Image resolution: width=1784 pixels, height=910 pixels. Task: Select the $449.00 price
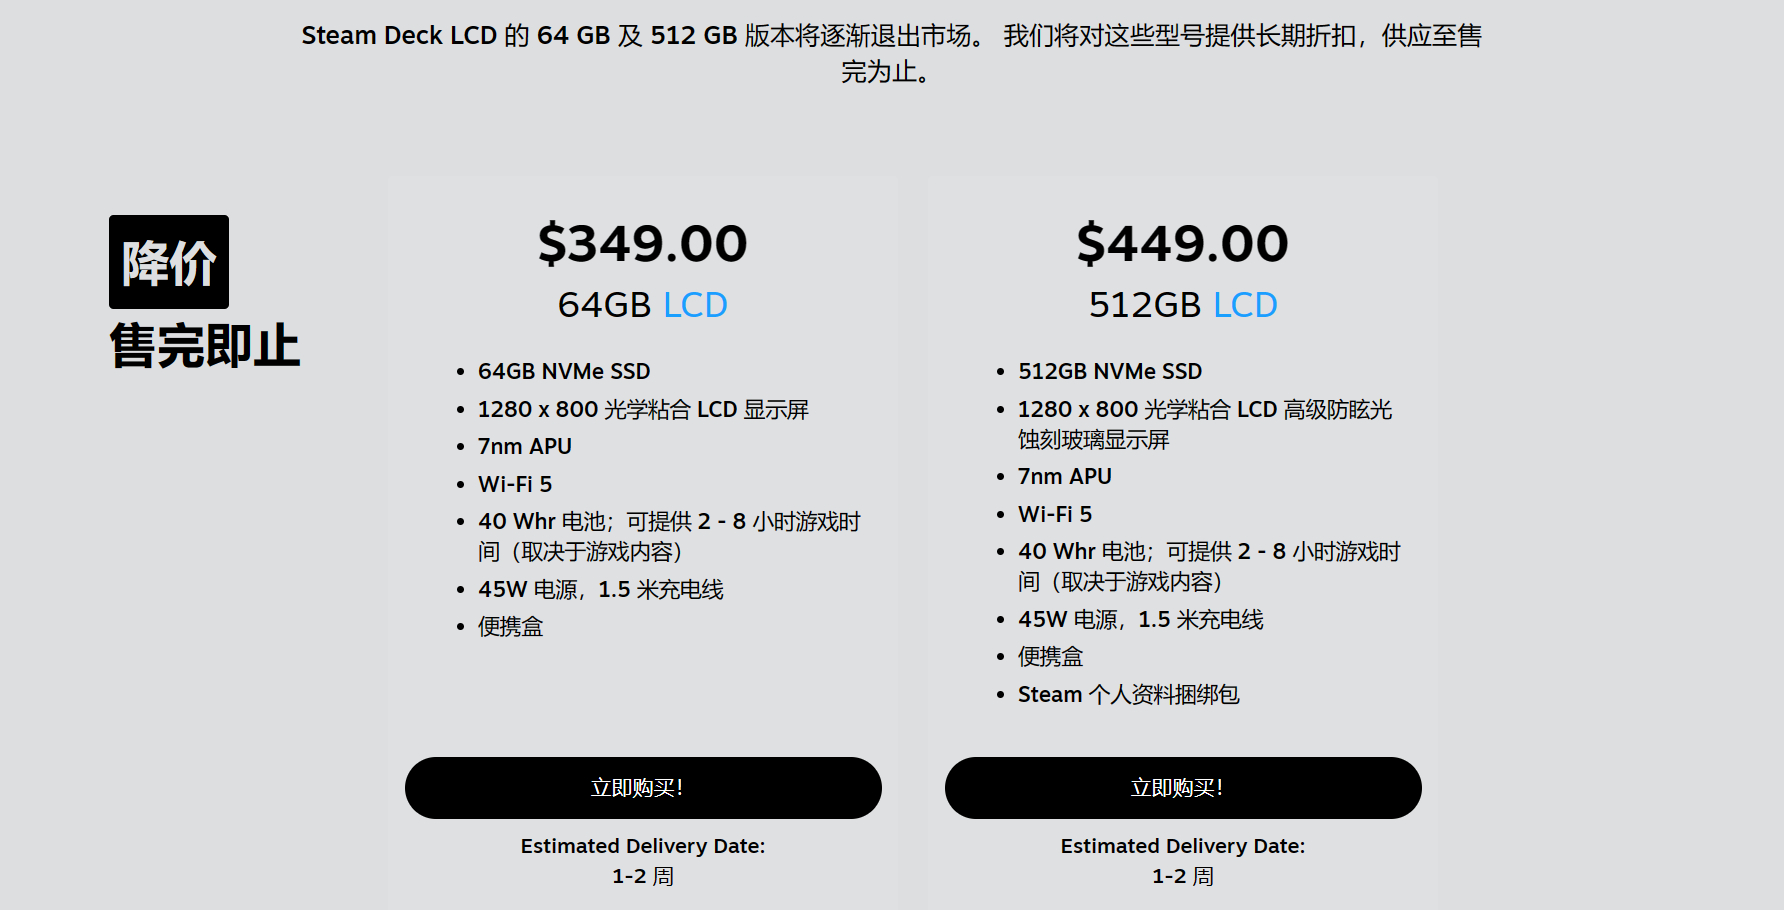[1183, 244]
